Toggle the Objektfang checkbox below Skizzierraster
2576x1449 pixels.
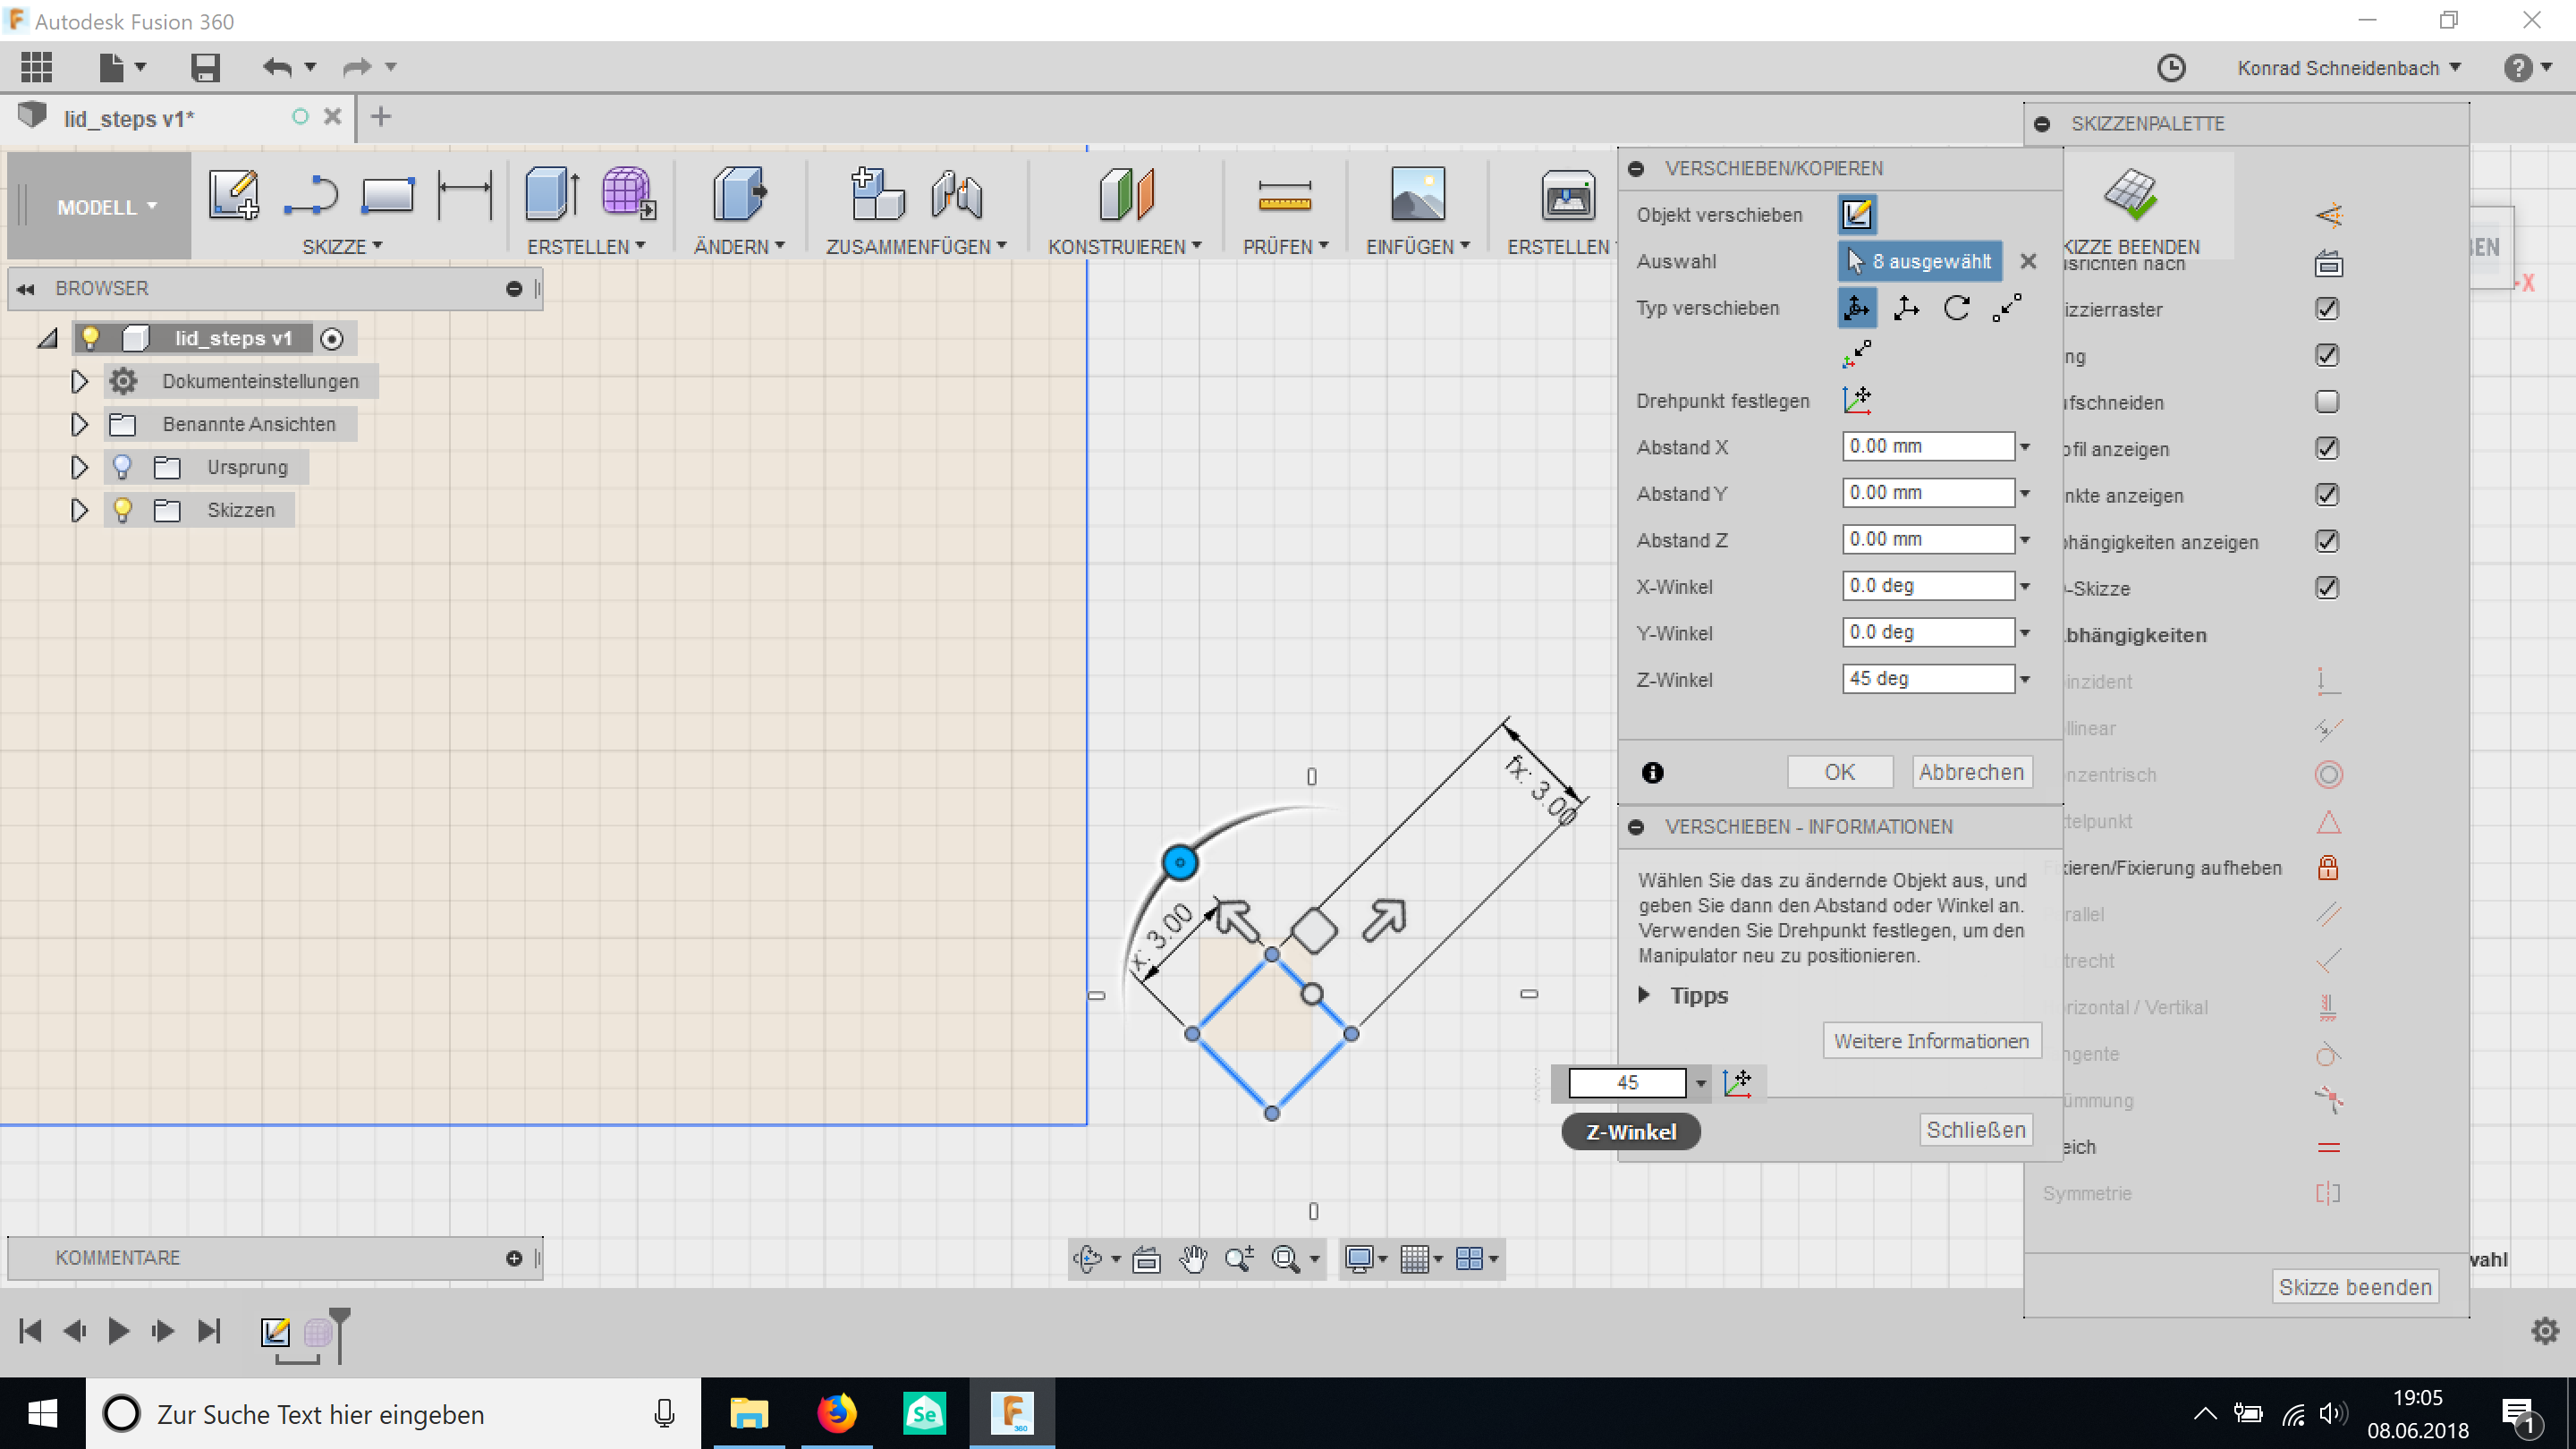point(2327,355)
